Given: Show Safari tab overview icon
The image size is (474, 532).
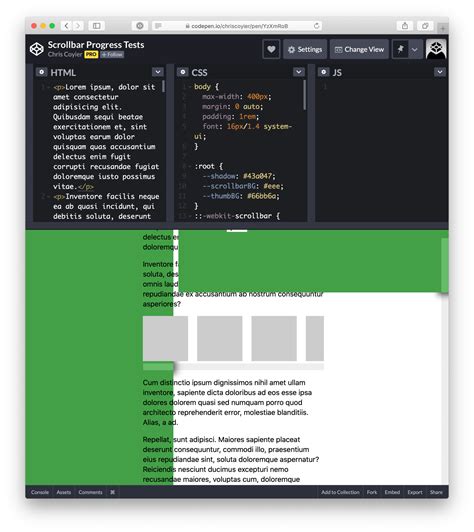Looking at the screenshot, I should tap(425, 26).
